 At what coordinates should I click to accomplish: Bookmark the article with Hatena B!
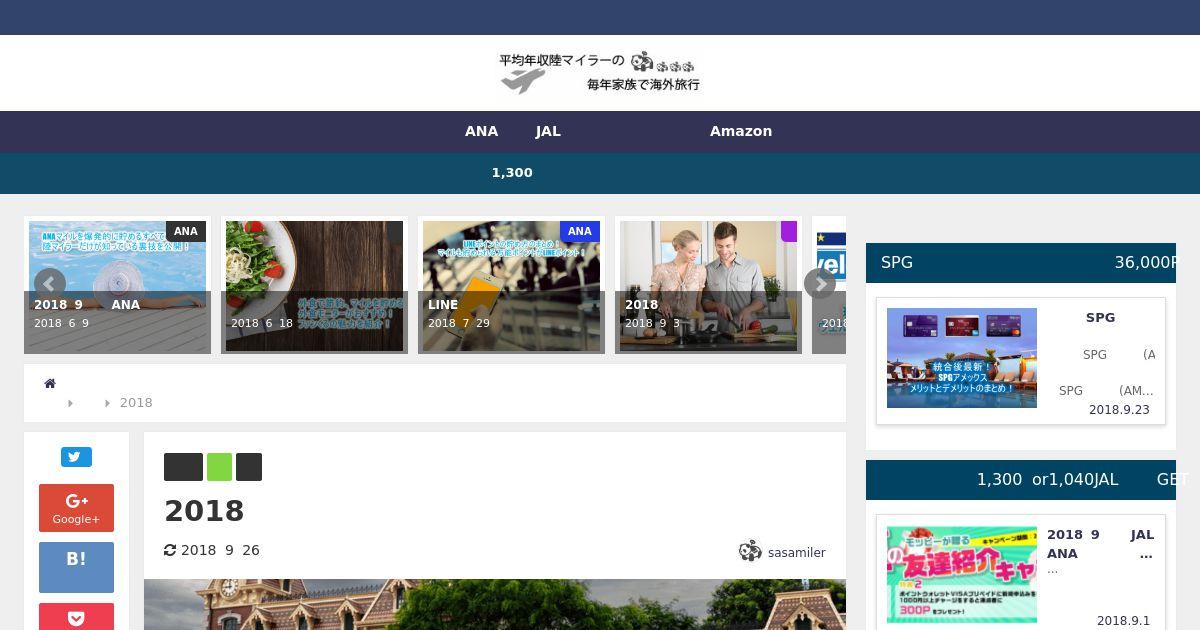pyautogui.click(x=76, y=567)
